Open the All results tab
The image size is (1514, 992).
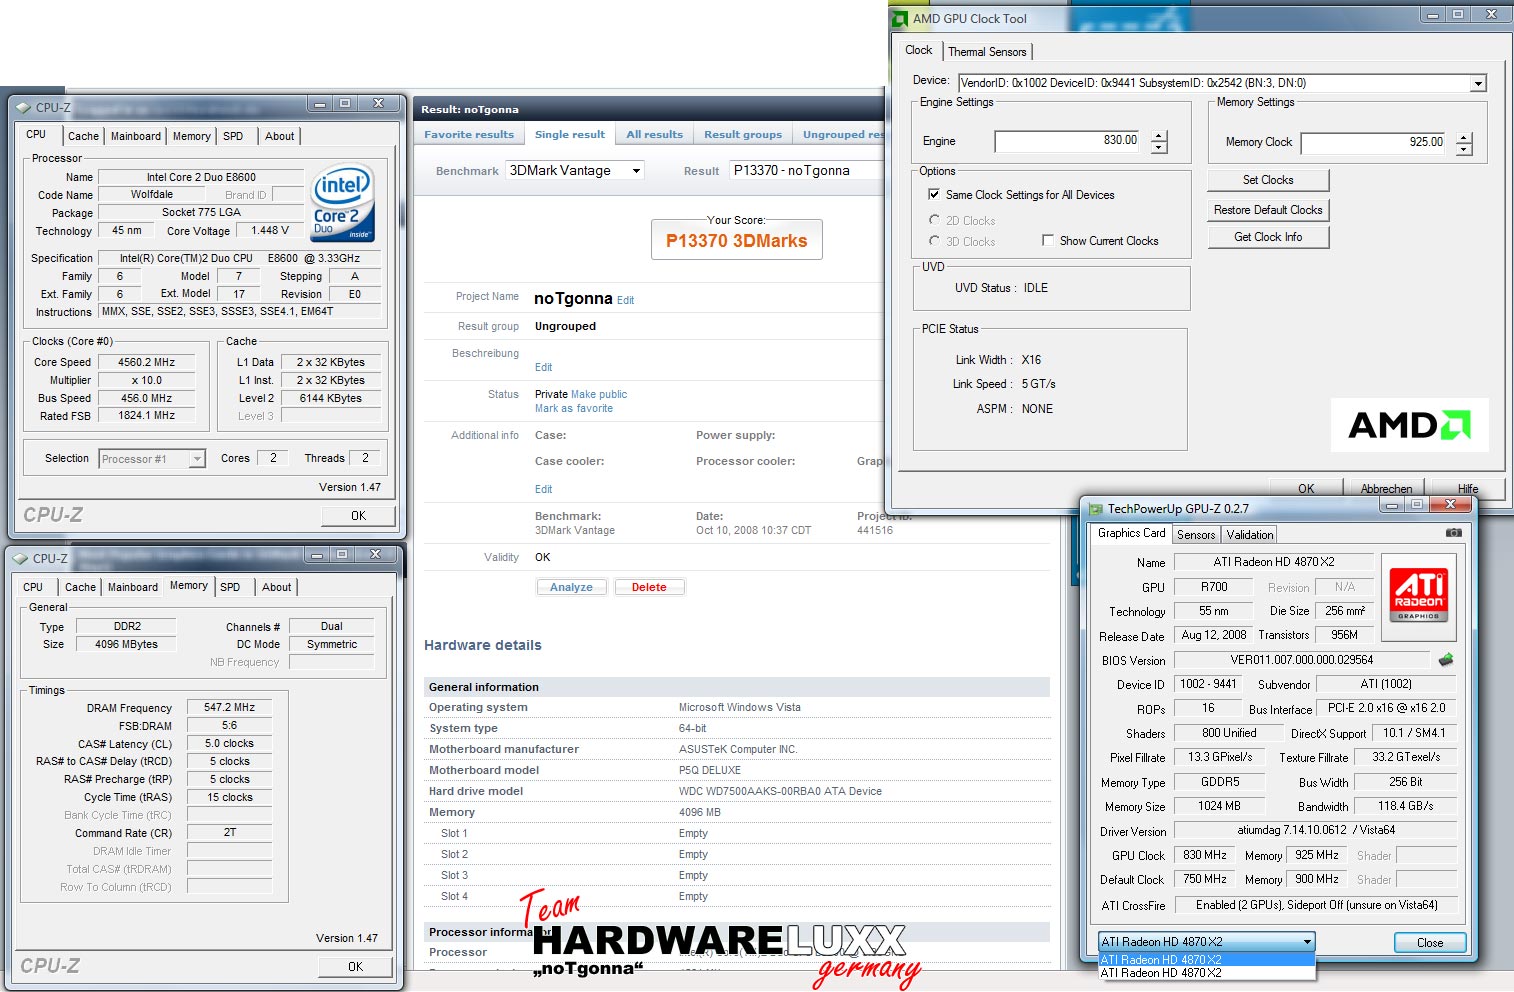coord(654,134)
